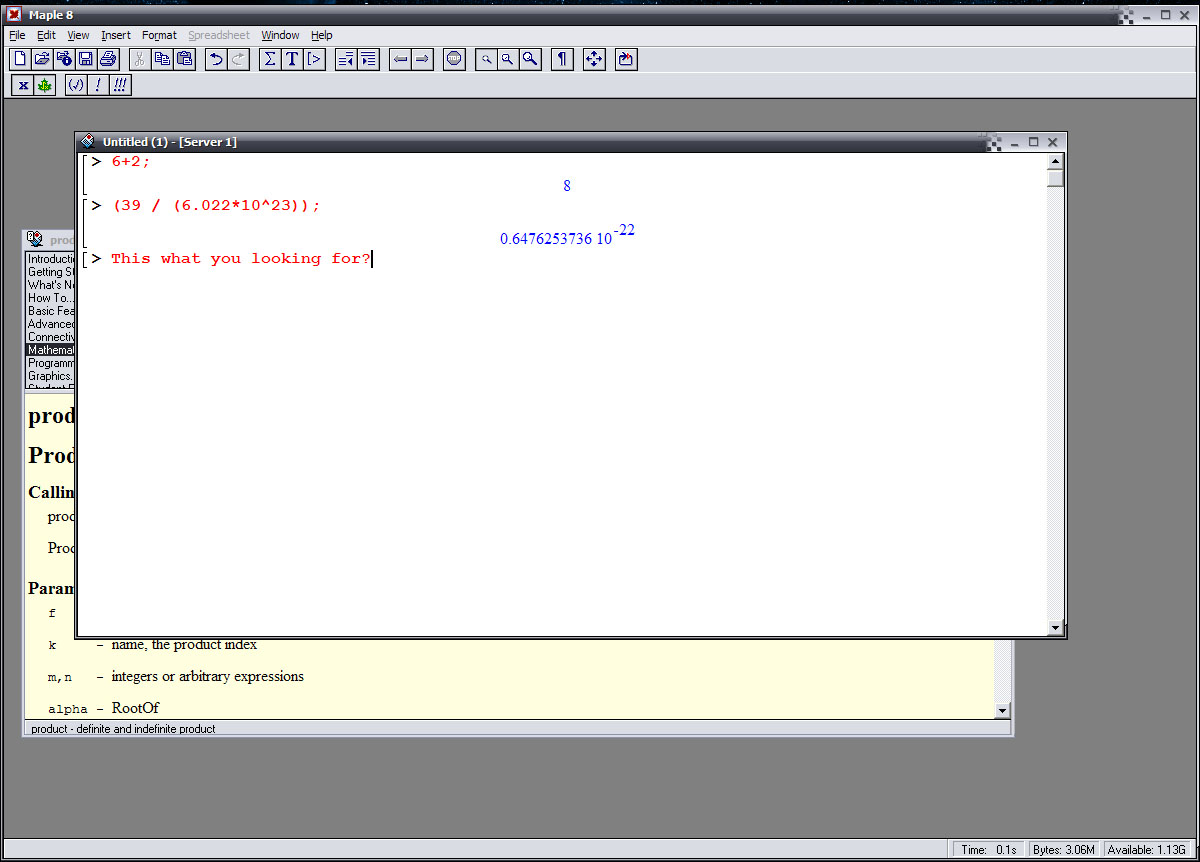Click "RootOf" text in the help window

135,708
